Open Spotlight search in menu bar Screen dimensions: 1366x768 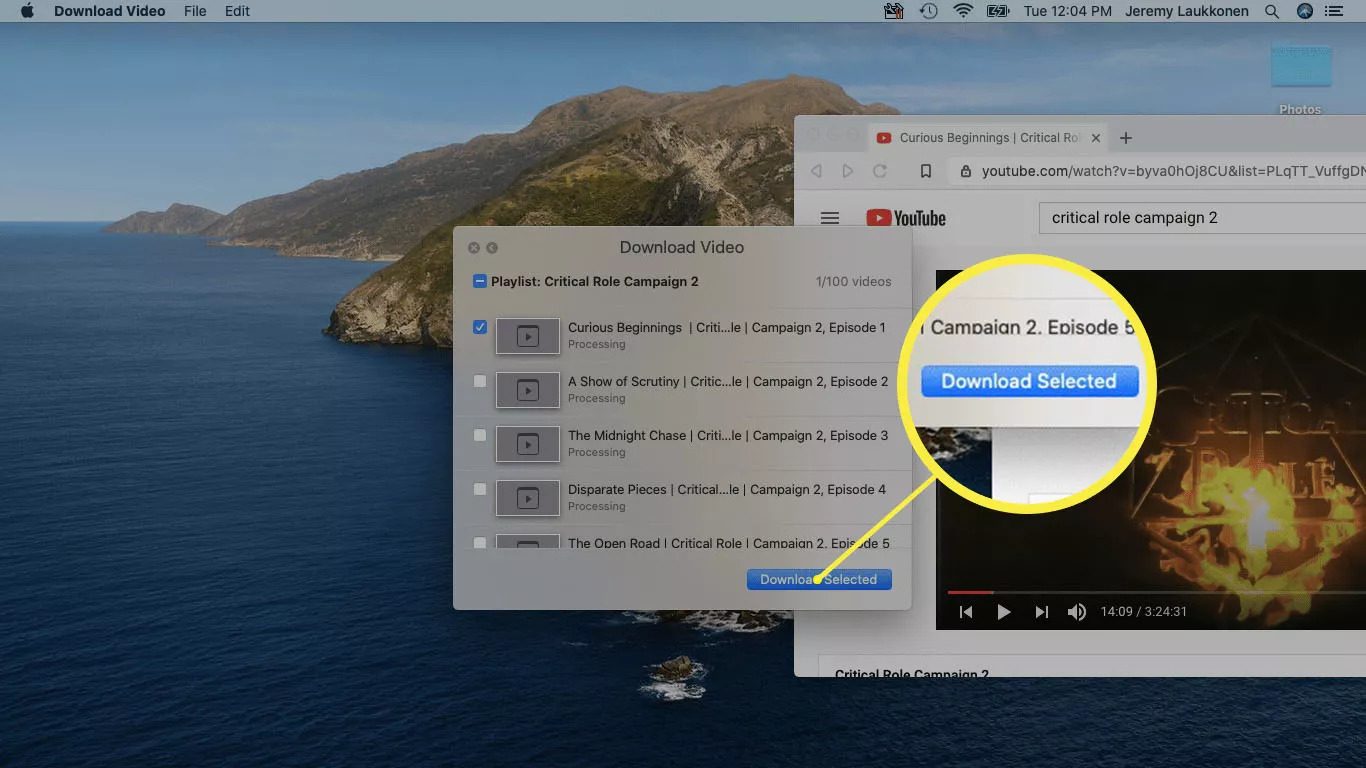[x=1272, y=11]
